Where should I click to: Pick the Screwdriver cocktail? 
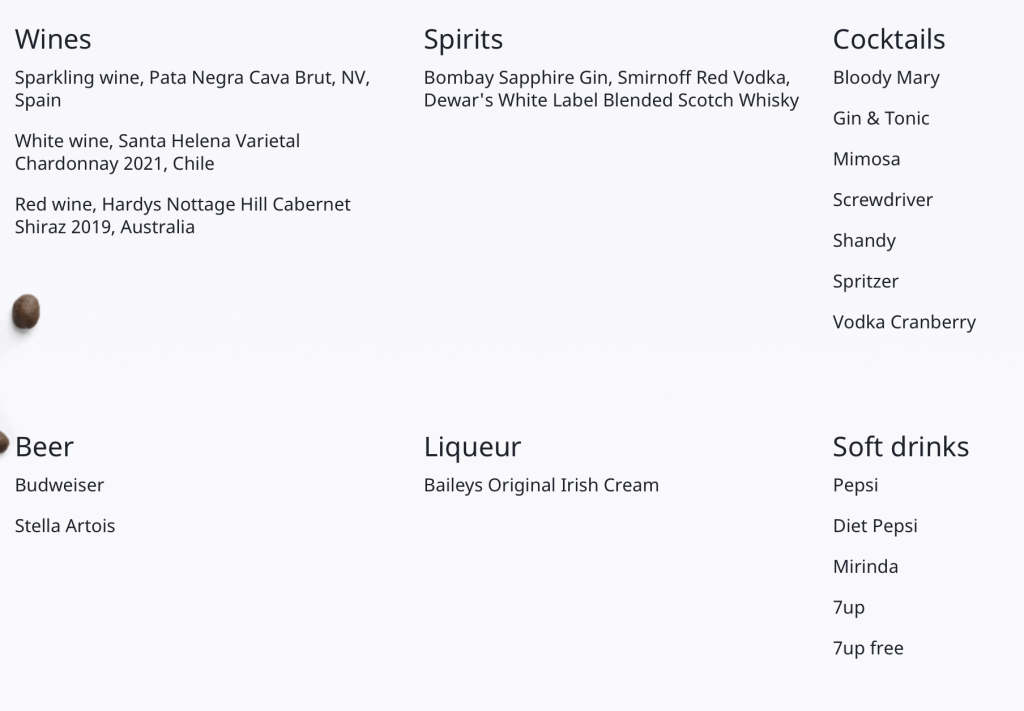coord(883,199)
